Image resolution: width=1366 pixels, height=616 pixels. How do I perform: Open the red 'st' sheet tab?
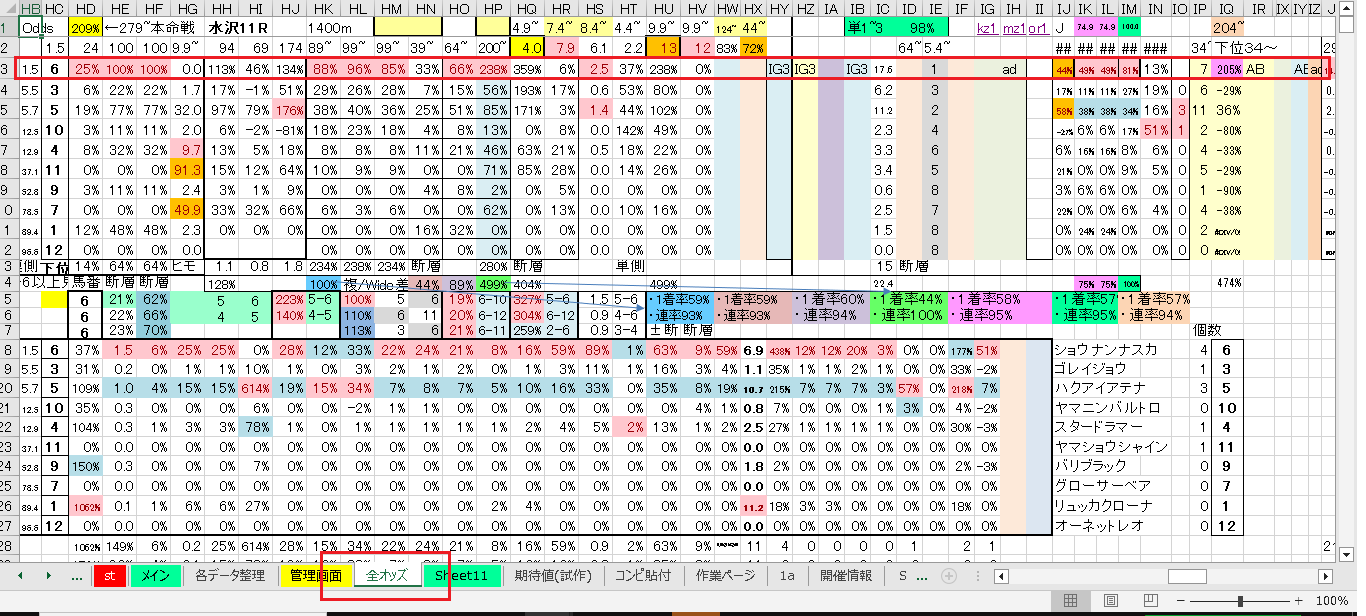109,576
